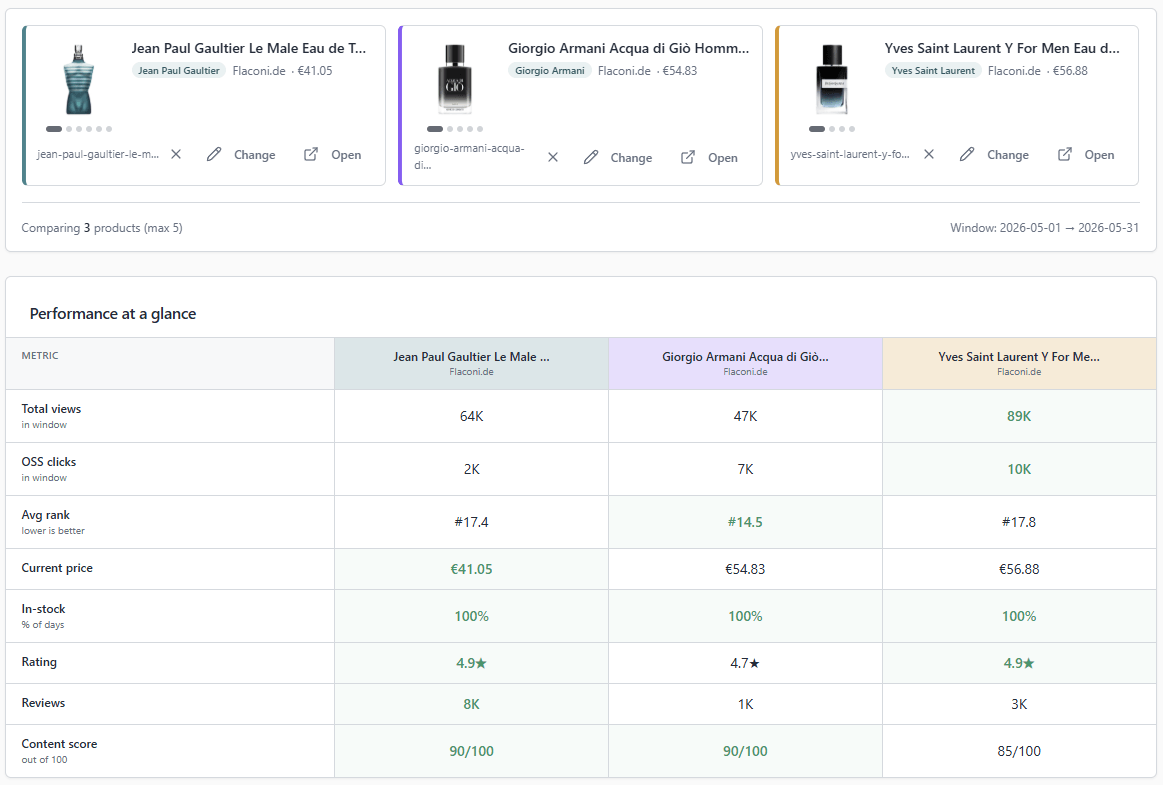
Task: Click the 89K total views value
Action: tap(1019, 416)
